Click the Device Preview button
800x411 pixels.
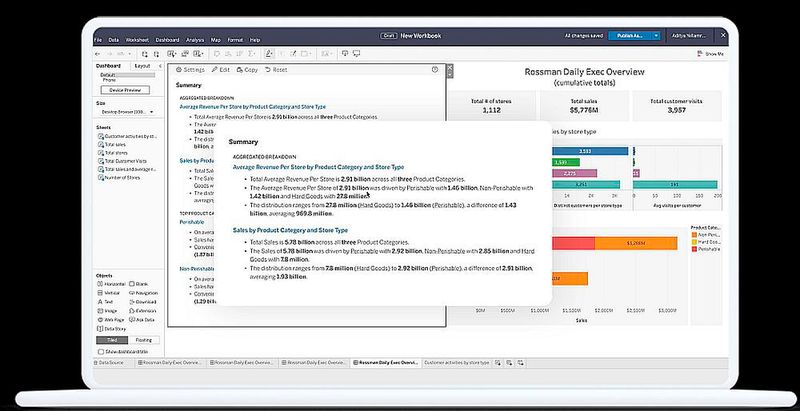[x=125, y=90]
